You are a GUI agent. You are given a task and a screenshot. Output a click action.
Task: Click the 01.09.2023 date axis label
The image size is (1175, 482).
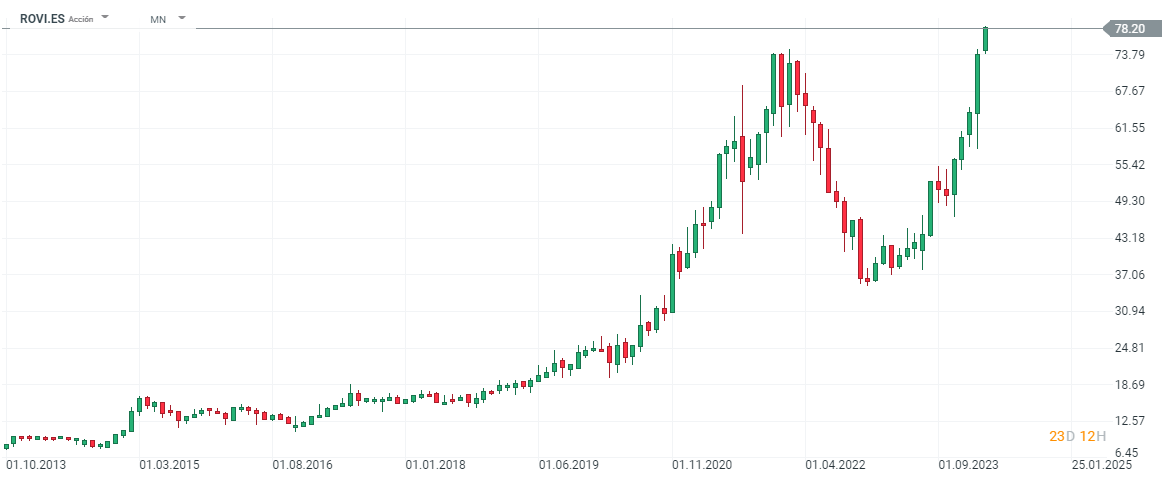coord(968,465)
